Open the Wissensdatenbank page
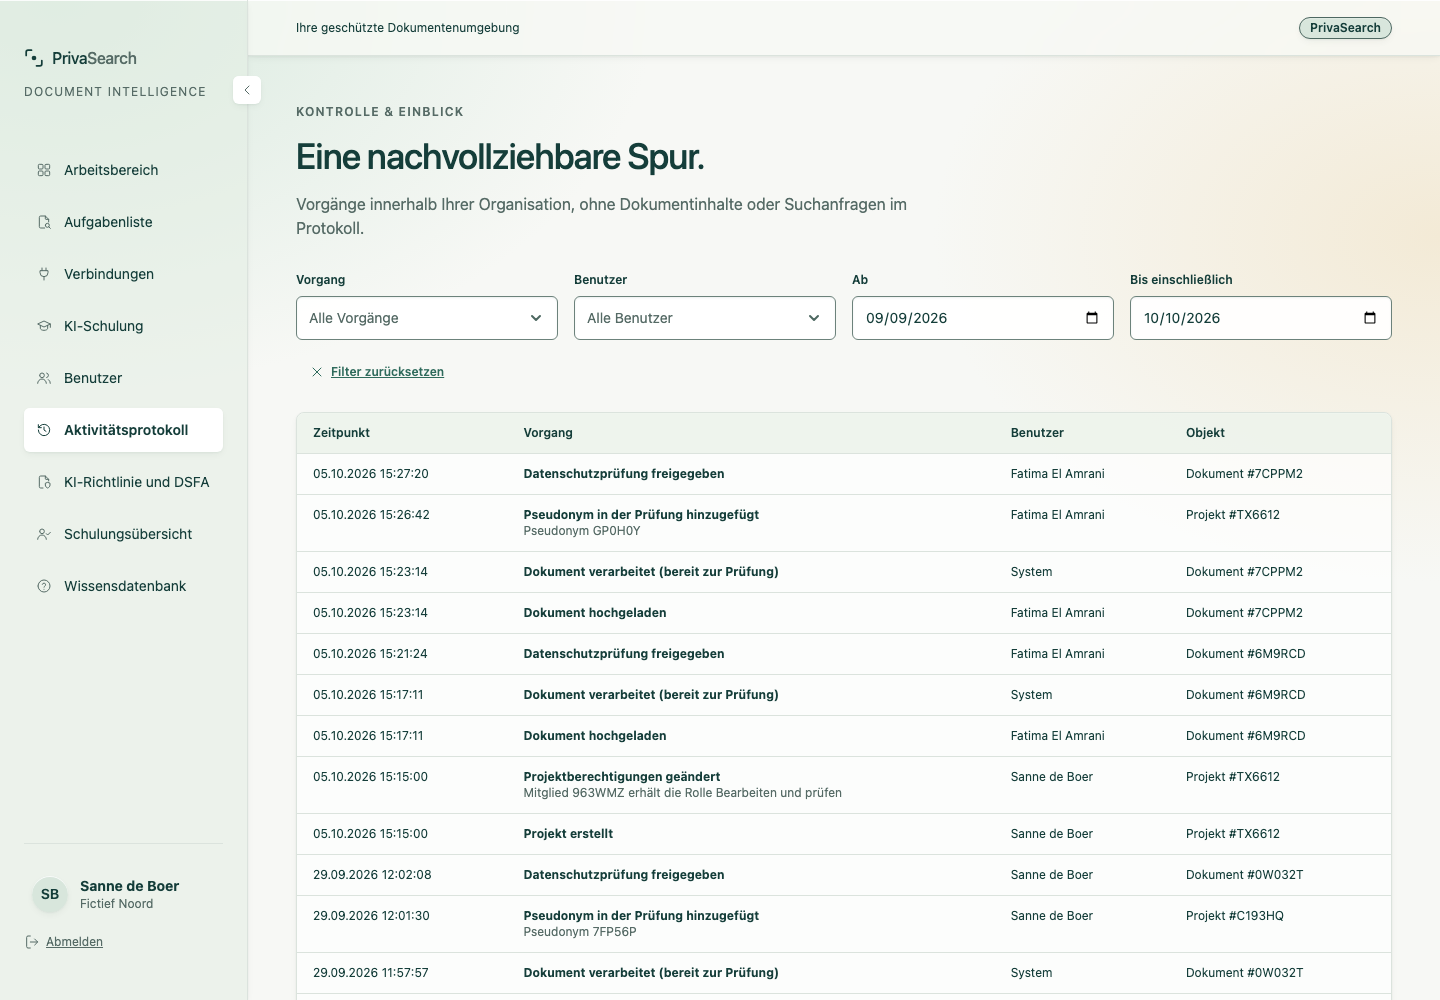Image resolution: width=1440 pixels, height=1000 pixels. point(123,586)
